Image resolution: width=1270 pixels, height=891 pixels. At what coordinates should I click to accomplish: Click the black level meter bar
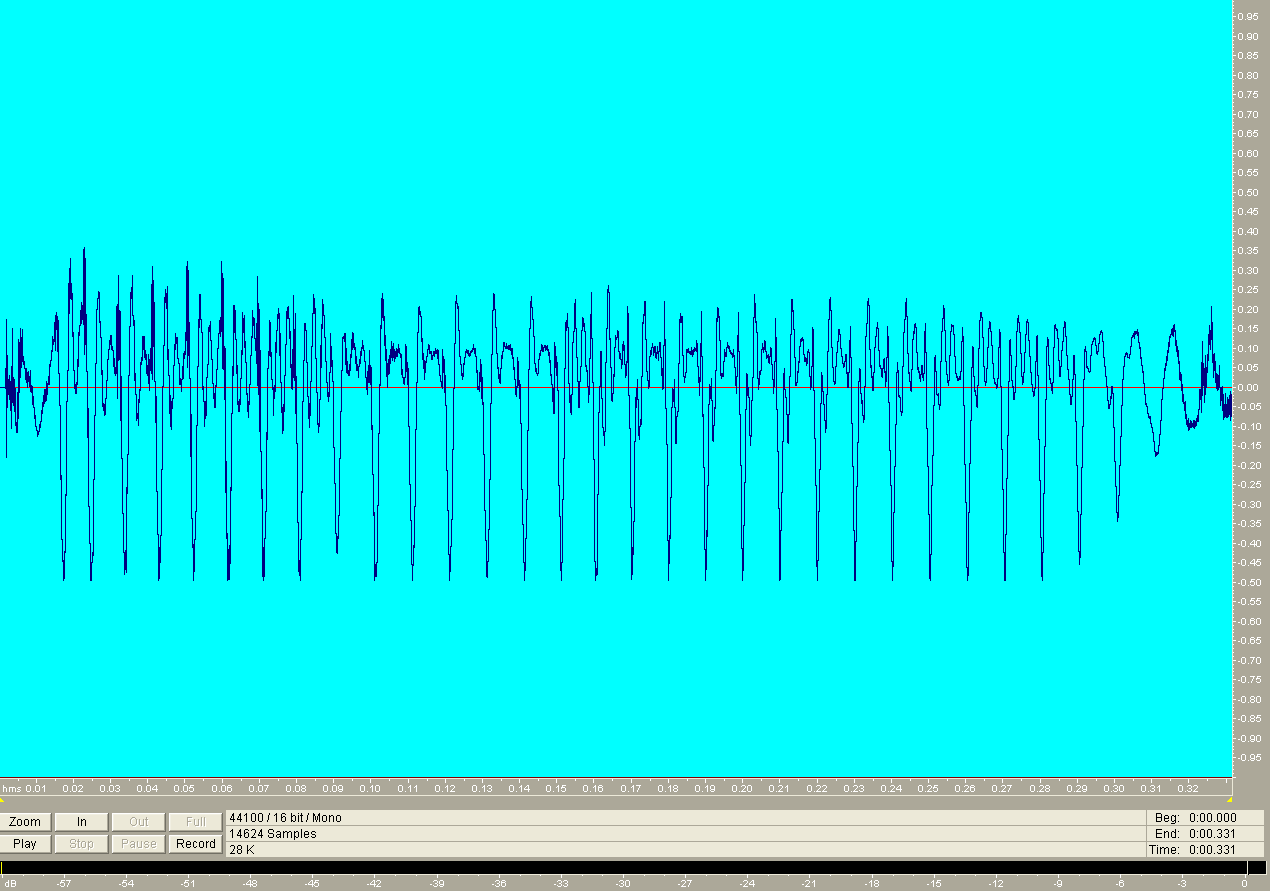tap(634, 868)
